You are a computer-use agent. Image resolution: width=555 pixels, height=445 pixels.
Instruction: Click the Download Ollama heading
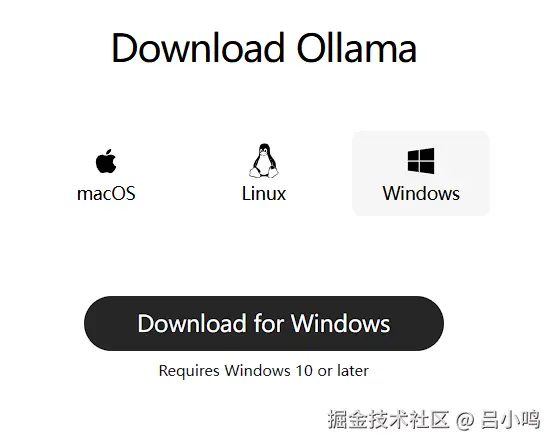[264, 48]
